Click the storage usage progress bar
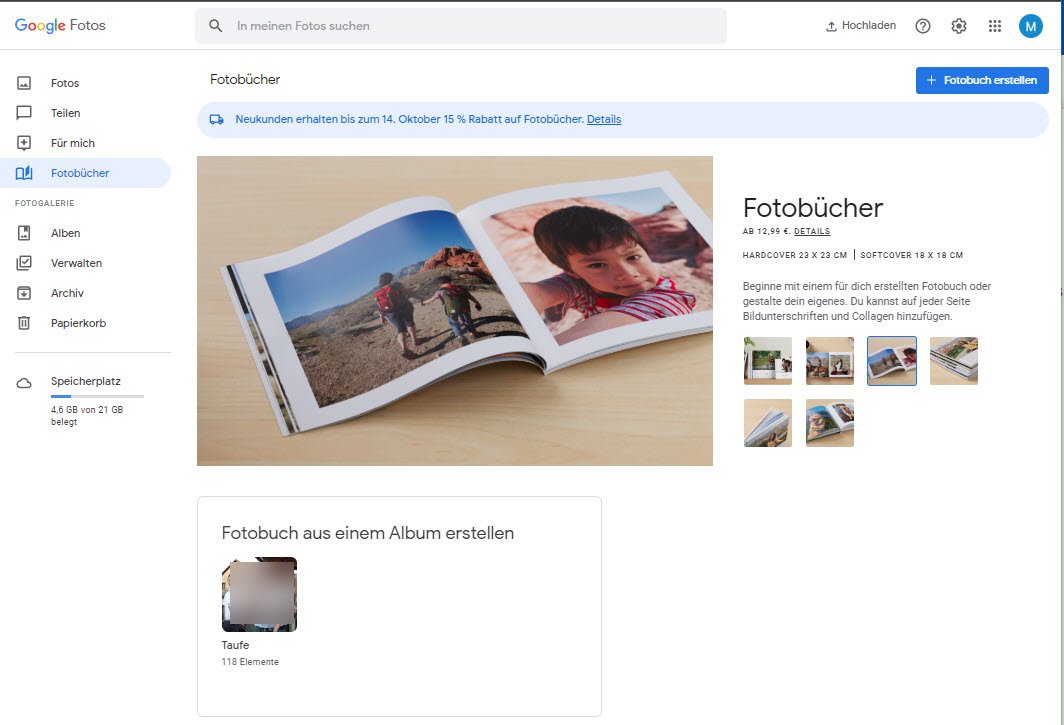Image resolution: width=1064 pixels, height=725 pixels. coord(97,396)
